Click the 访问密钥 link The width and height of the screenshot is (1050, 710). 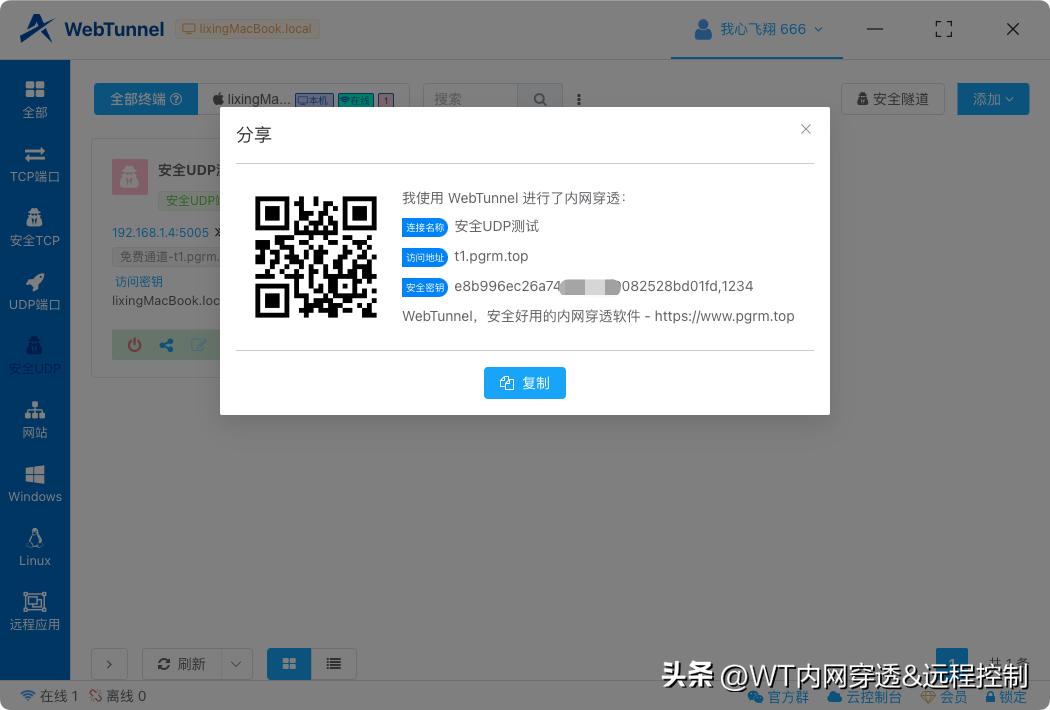[x=139, y=281]
